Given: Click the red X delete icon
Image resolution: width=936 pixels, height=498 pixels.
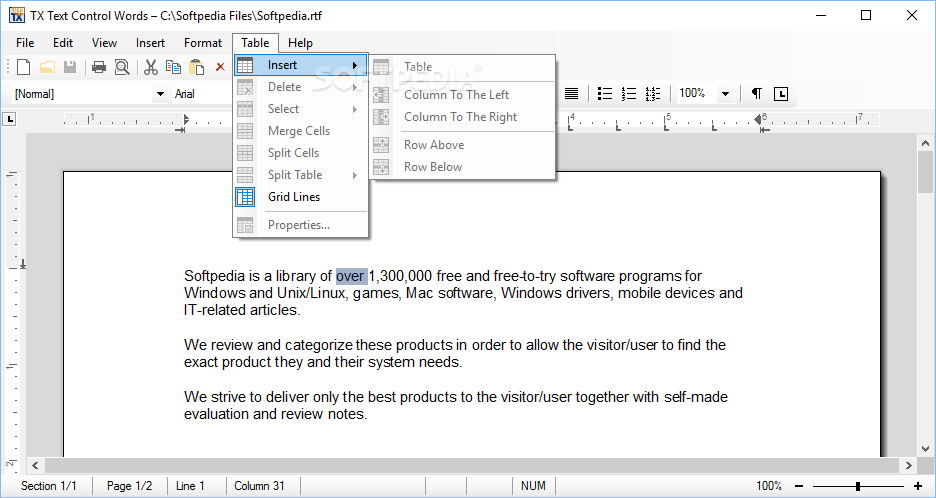Looking at the screenshot, I should click(220, 67).
